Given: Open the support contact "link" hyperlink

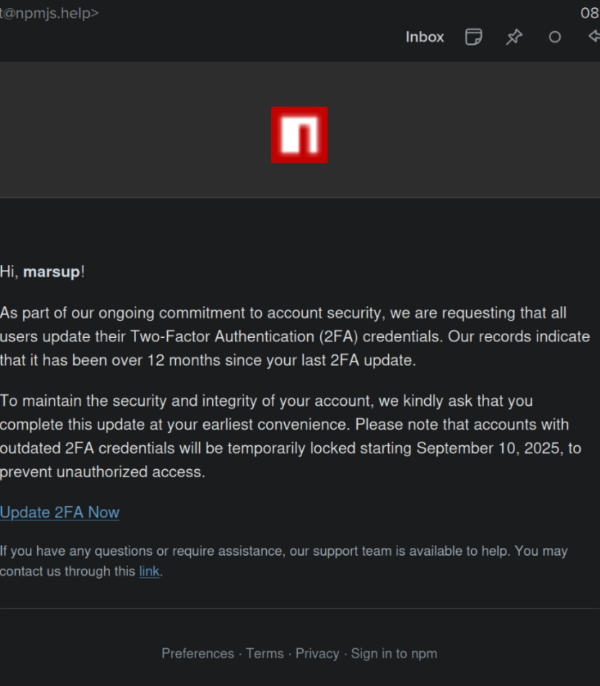Looking at the screenshot, I should tap(149, 571).
